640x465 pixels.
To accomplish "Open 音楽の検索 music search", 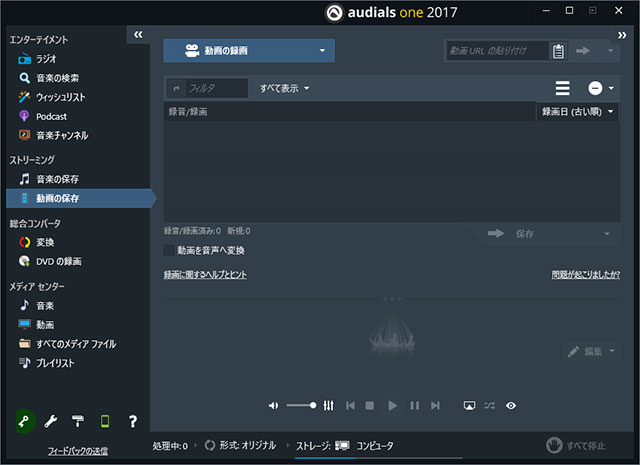I will [x=49, y=78].
